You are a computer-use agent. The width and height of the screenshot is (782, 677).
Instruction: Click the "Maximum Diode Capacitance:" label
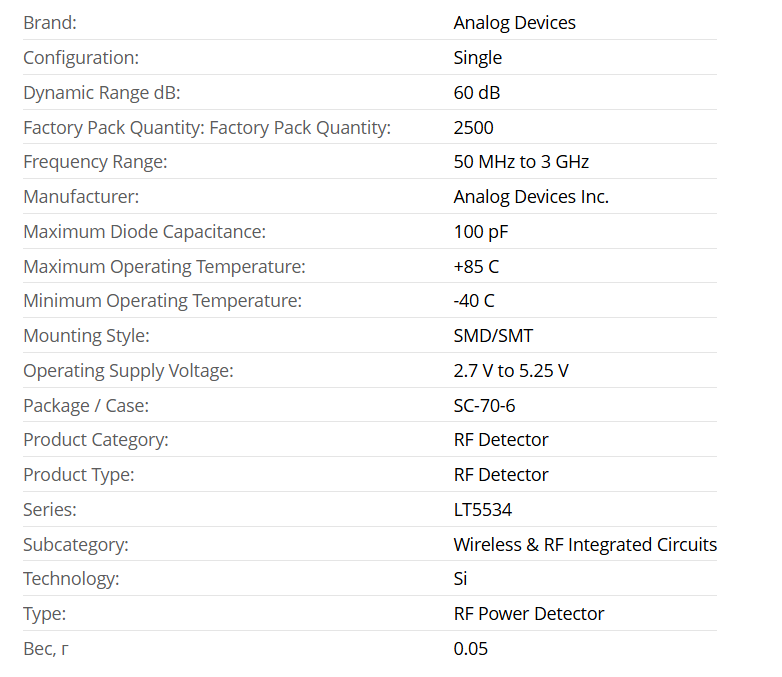(145, 232)
